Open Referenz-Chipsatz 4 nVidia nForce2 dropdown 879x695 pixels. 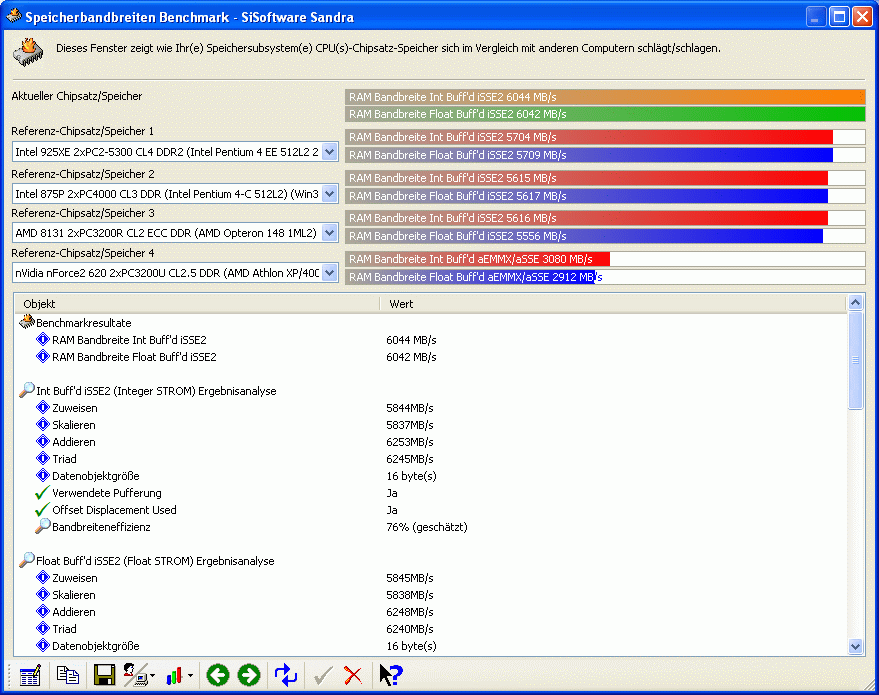[330, 273]
